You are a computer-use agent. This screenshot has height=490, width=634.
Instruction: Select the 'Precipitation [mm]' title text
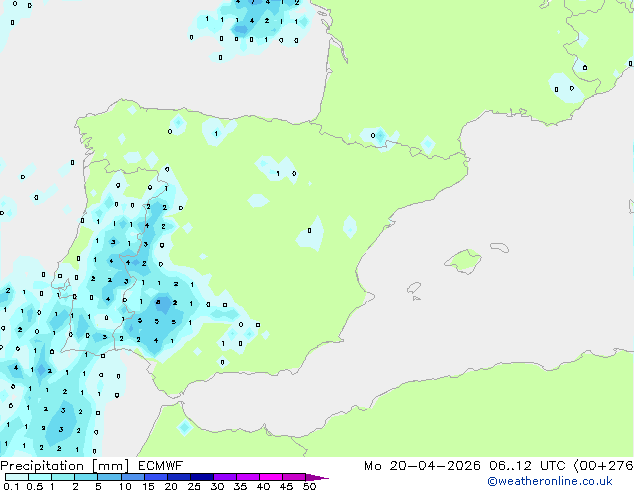click(65, 466)
